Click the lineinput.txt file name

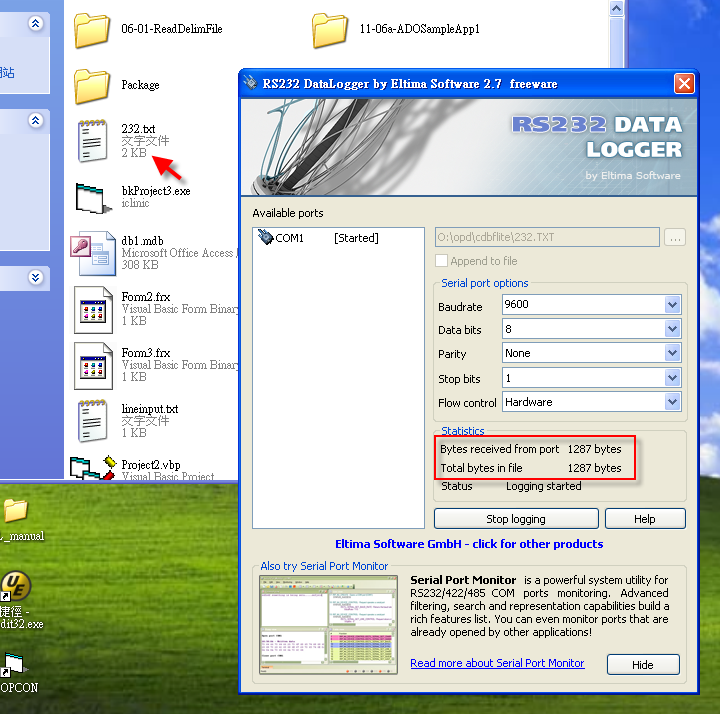(x=150, y=409)
